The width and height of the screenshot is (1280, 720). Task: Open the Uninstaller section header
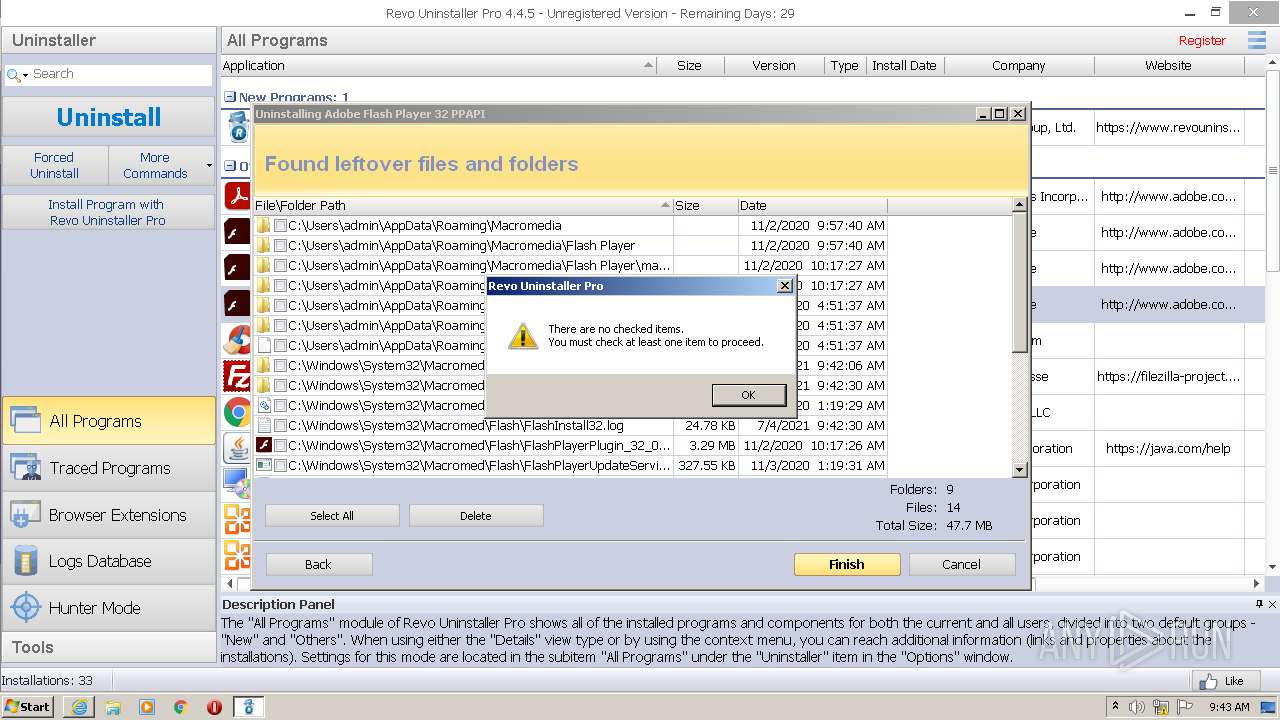pos(108,40)
